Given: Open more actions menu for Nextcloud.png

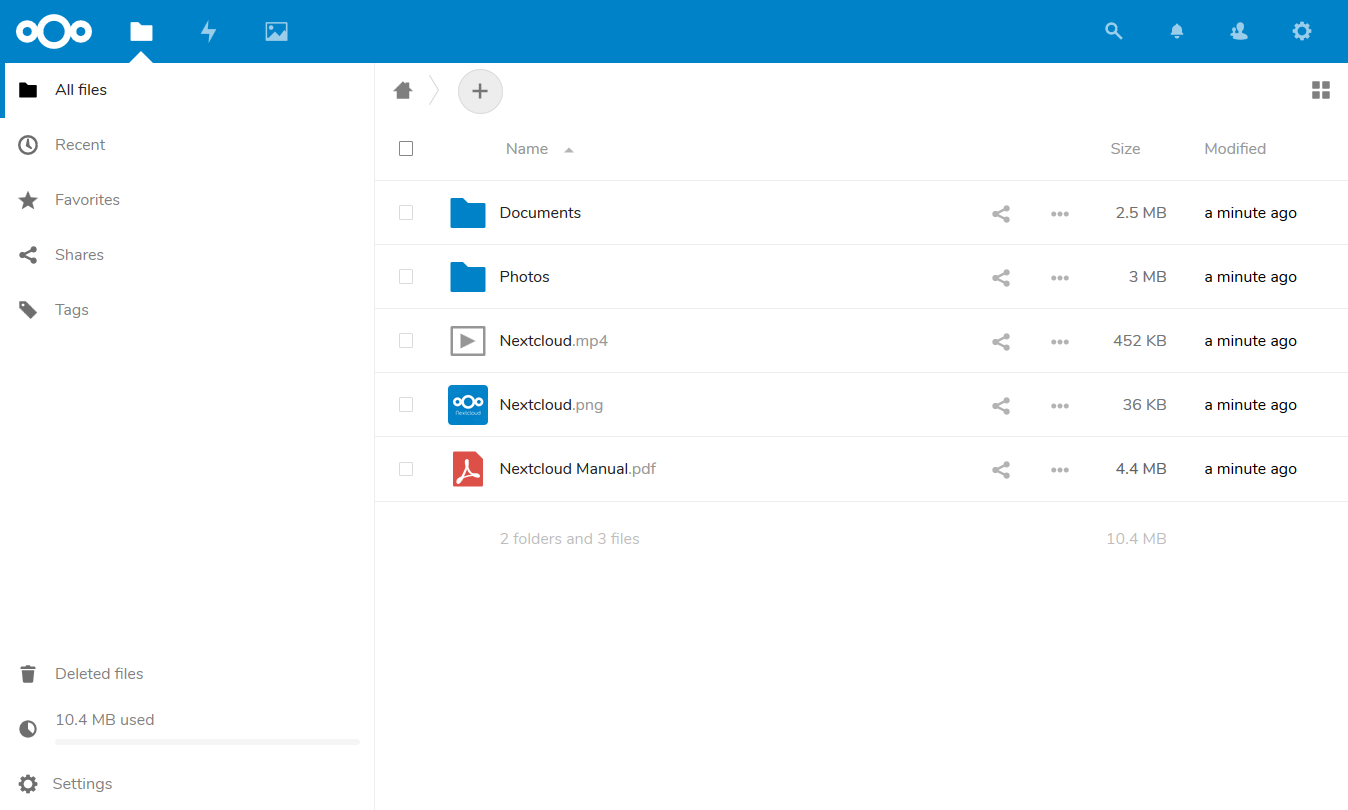Looking at the screenshot, I should [x=1060, y=406].
